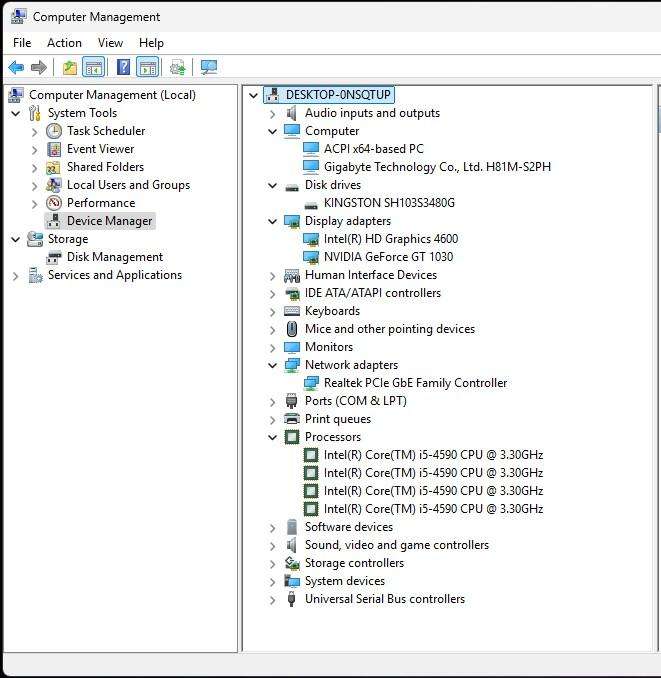Click the Sound, video and game controllers icon
Screen dimensions: 661x678
[x=292, y=545]
